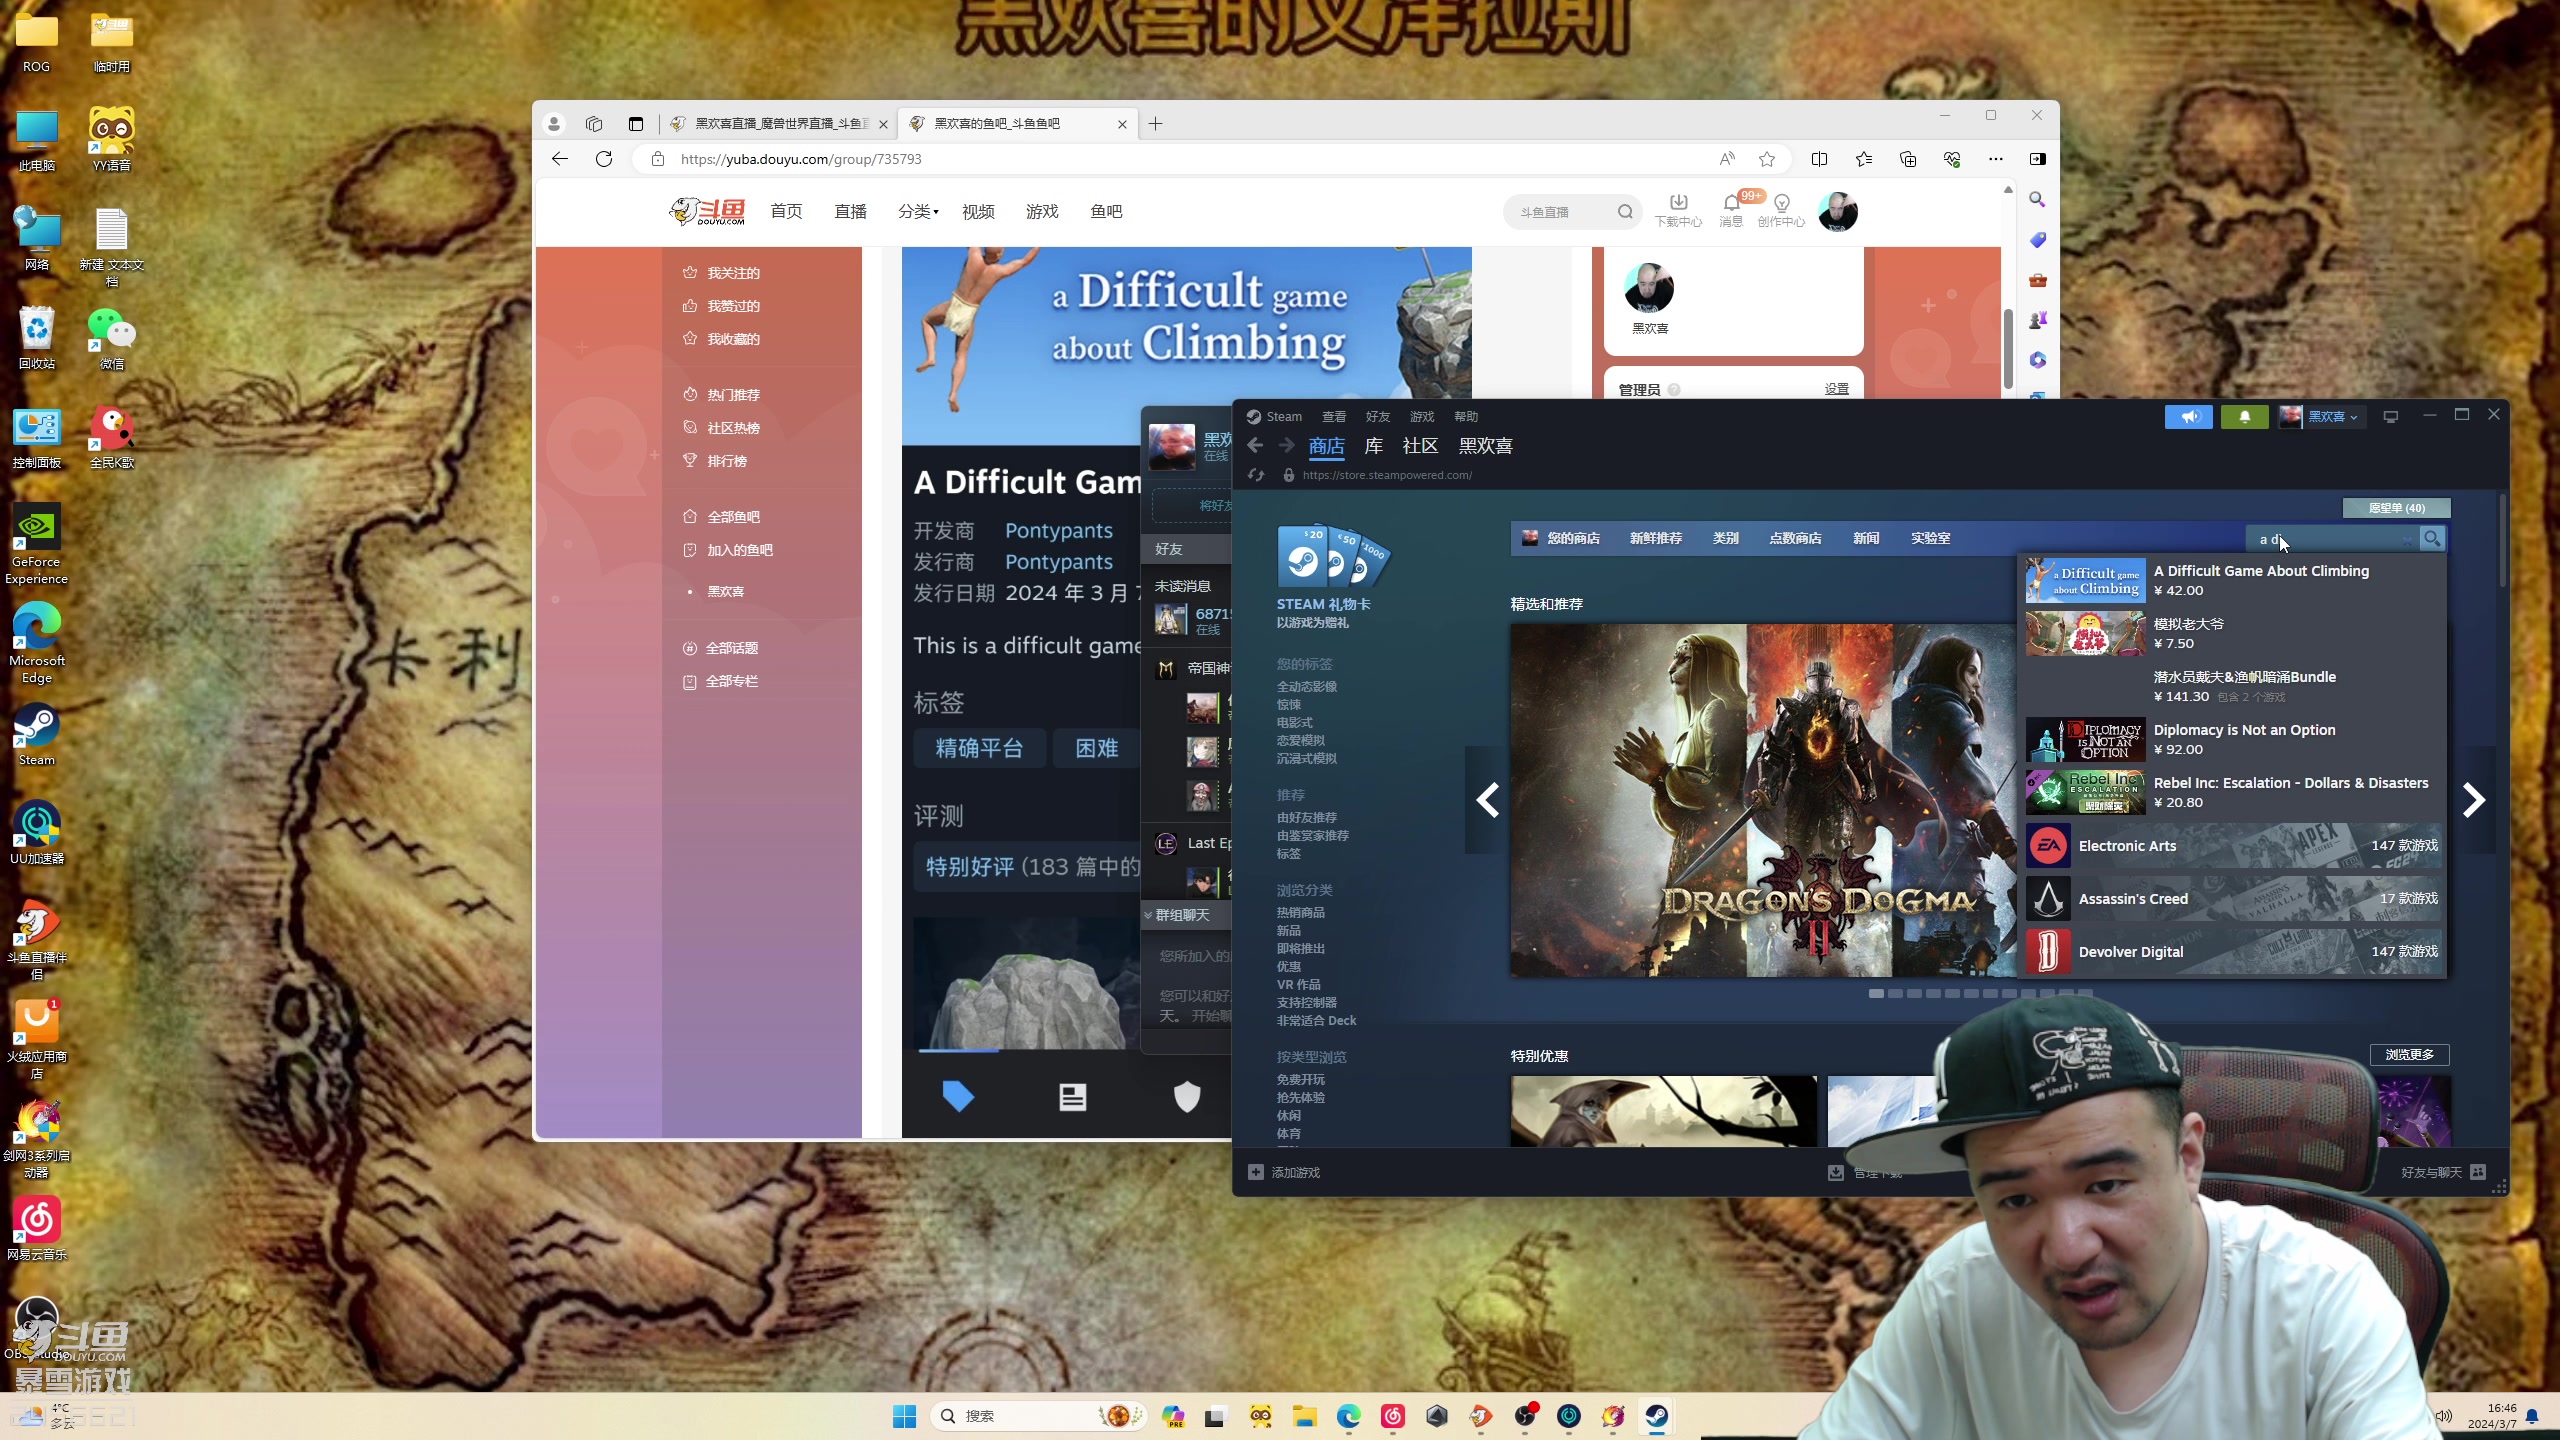Open 排行榜 in Douyu sidebar
Viewport: 2560px width, 1440px height.
tap(715, 461)
